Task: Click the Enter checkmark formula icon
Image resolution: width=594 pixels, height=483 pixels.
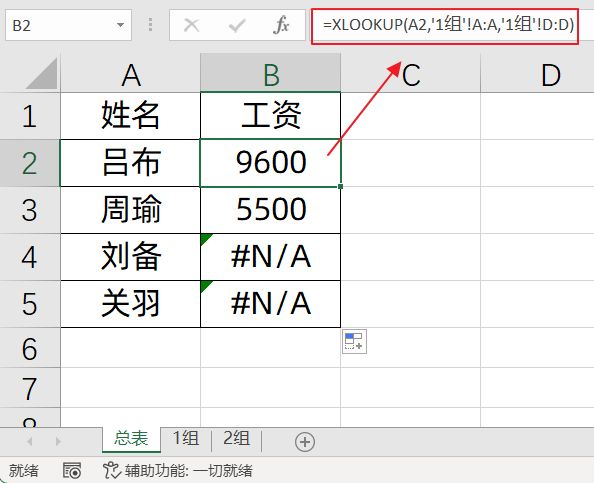Action: [237, 26]
